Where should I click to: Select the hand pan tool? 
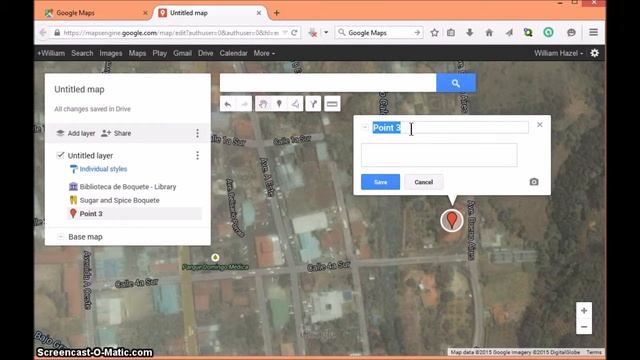point(263,104)
